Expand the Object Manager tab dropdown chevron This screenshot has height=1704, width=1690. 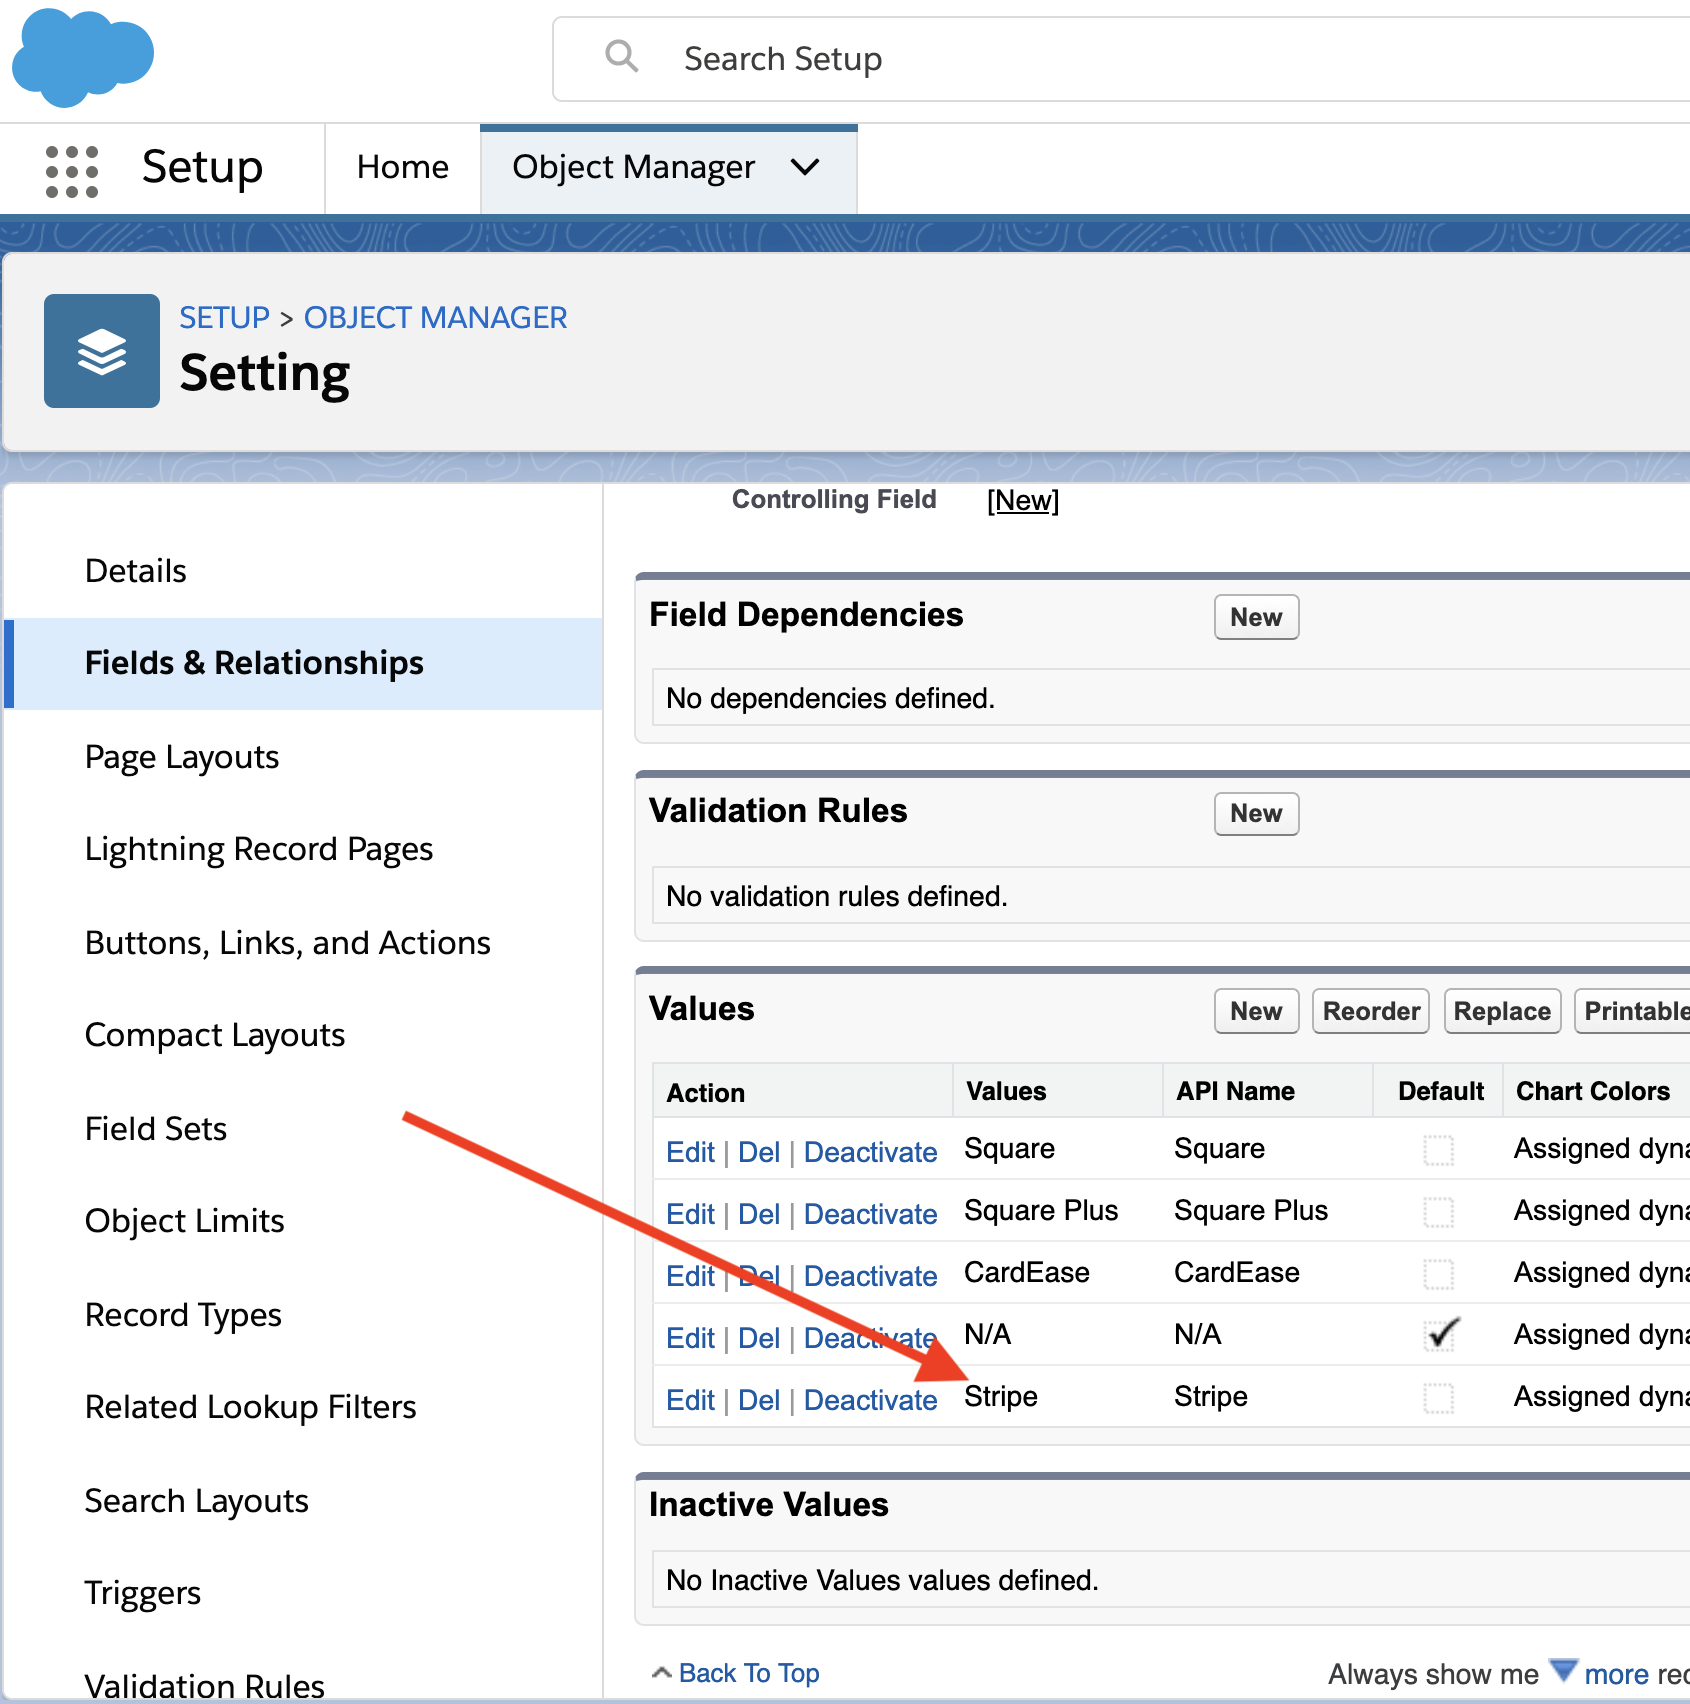pos(805,167)
